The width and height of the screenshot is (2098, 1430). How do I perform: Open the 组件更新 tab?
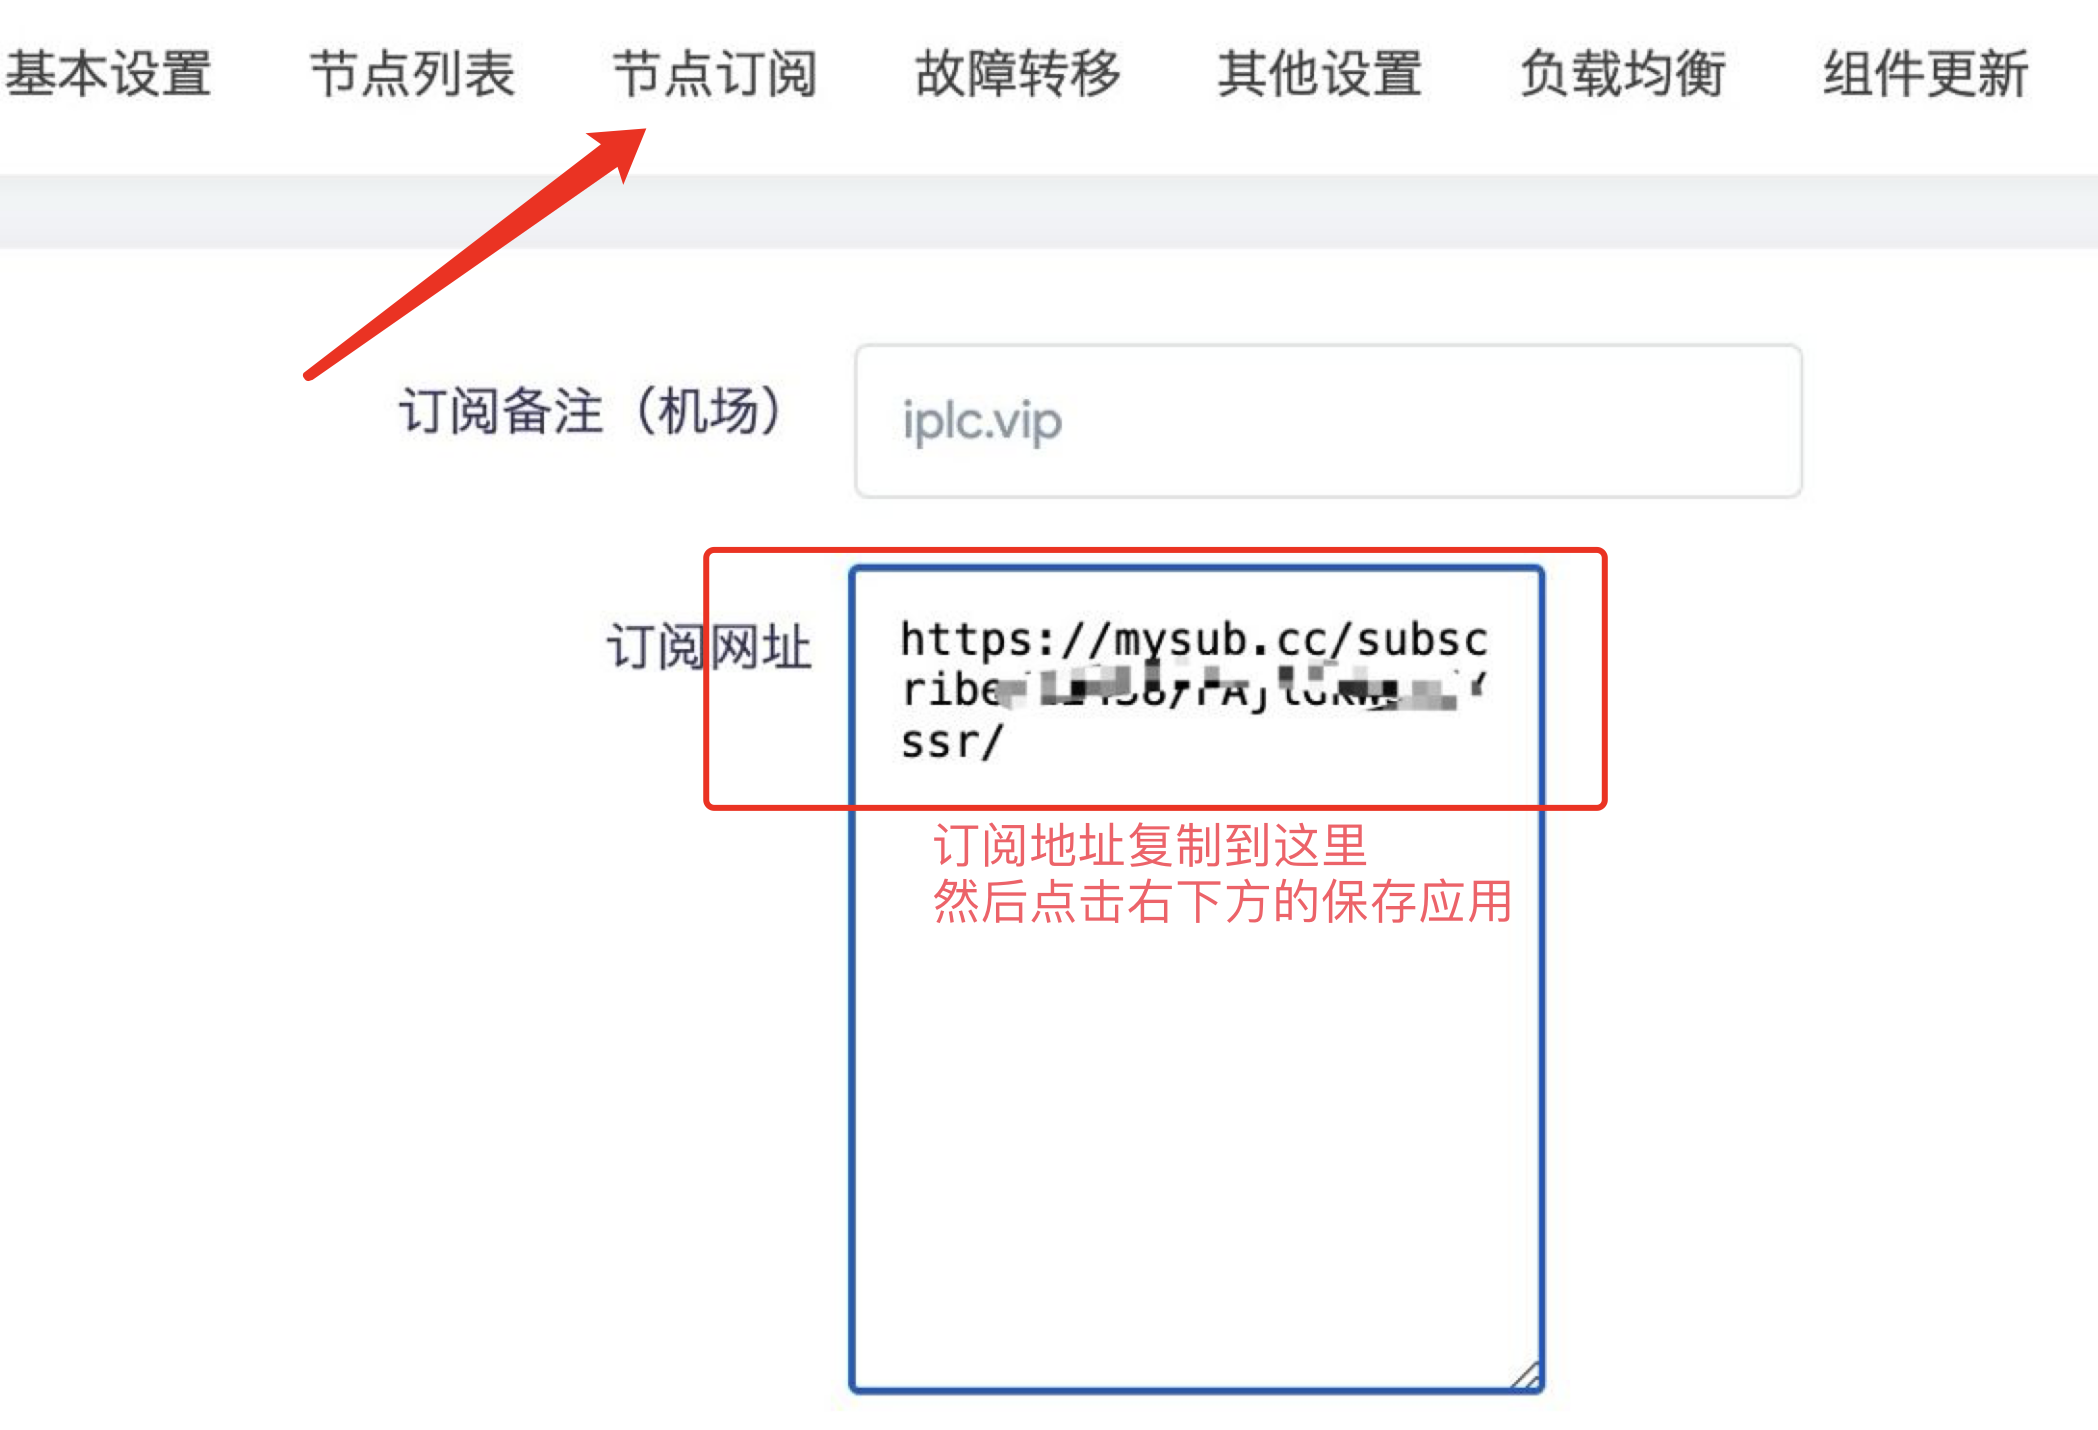(x=1925, y=74)
